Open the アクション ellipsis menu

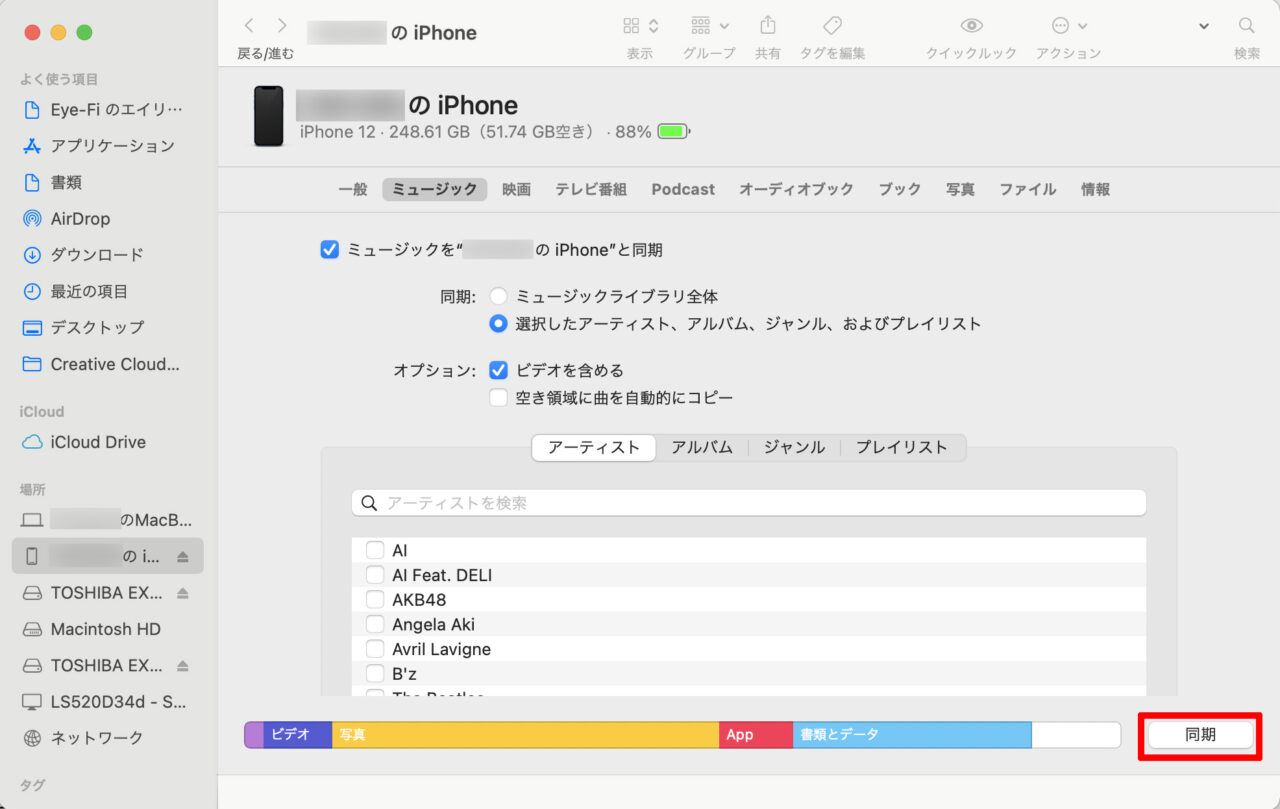[1069, 26]
